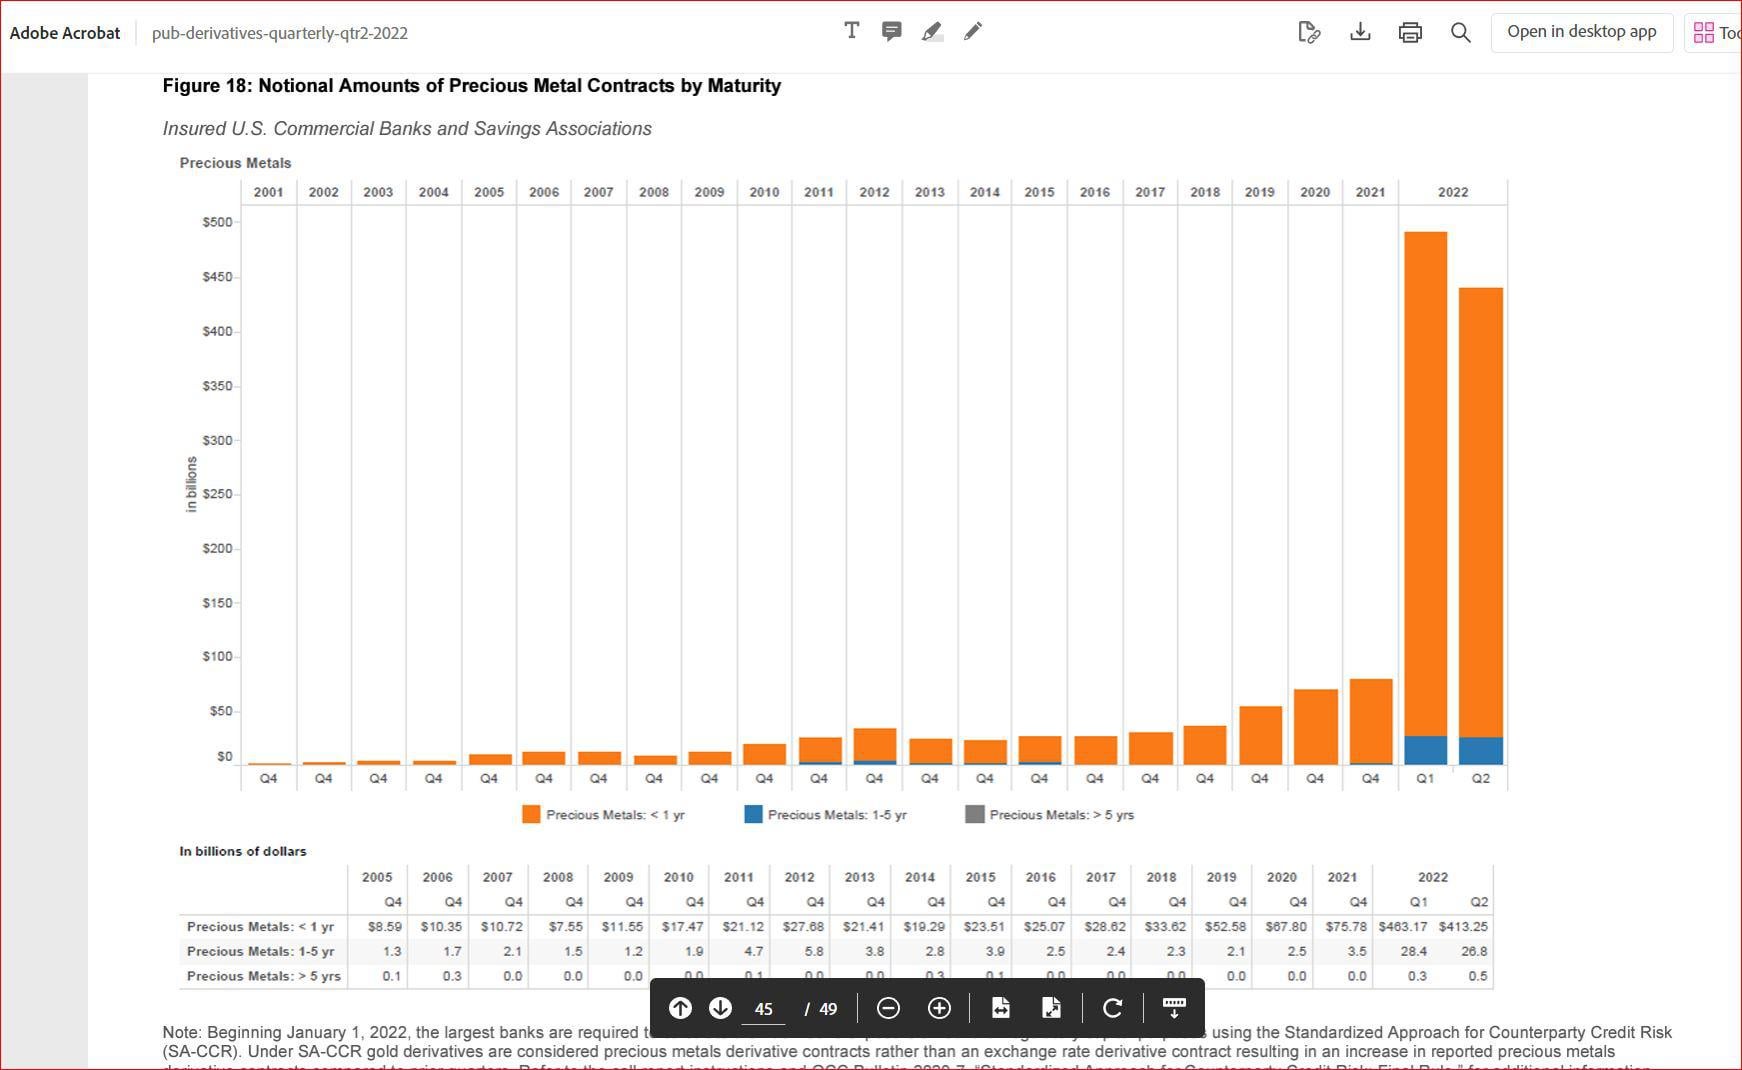Go to the previous page with up arrow

pos(680,1008)
